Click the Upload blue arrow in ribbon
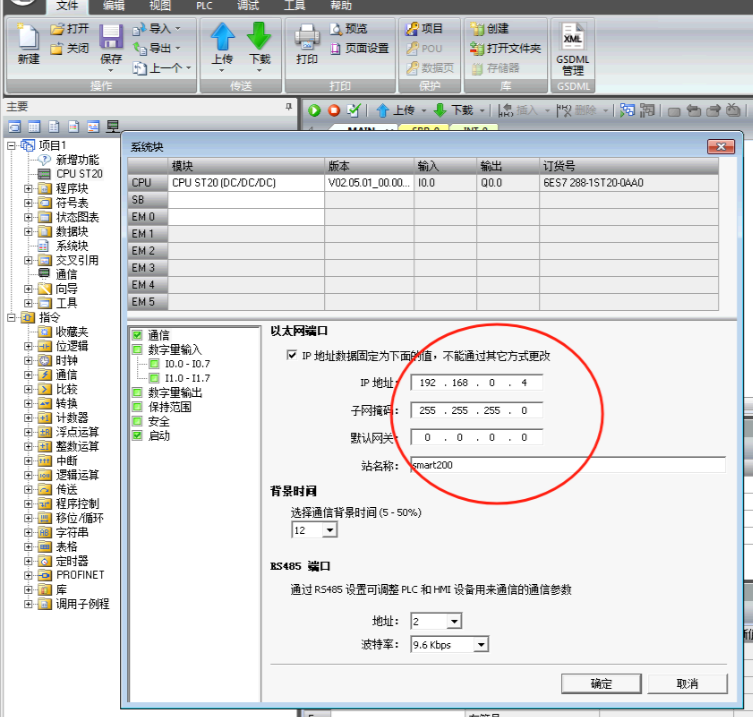The width and height of the screenshot is (753, 717). pos(222,37)
